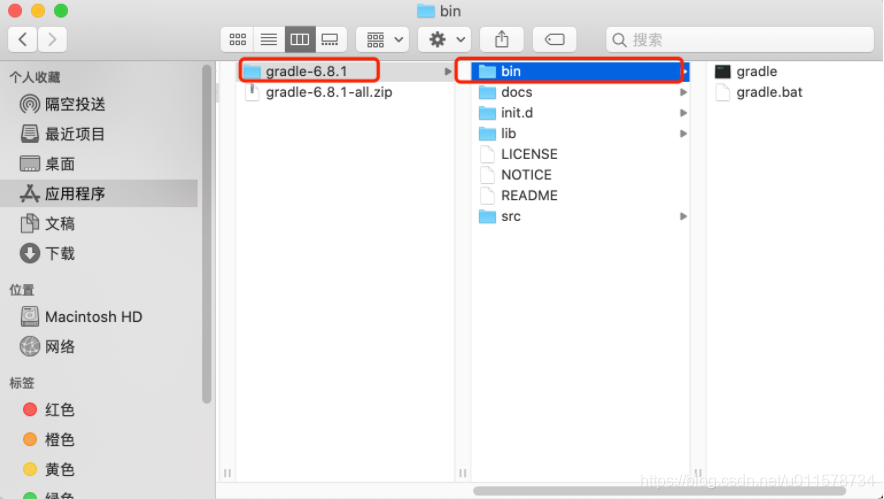The height and width of the screenshot is (499, 884).
Task: Click the sidebar vertical scrollbar
Action: (x=206, y=234)
